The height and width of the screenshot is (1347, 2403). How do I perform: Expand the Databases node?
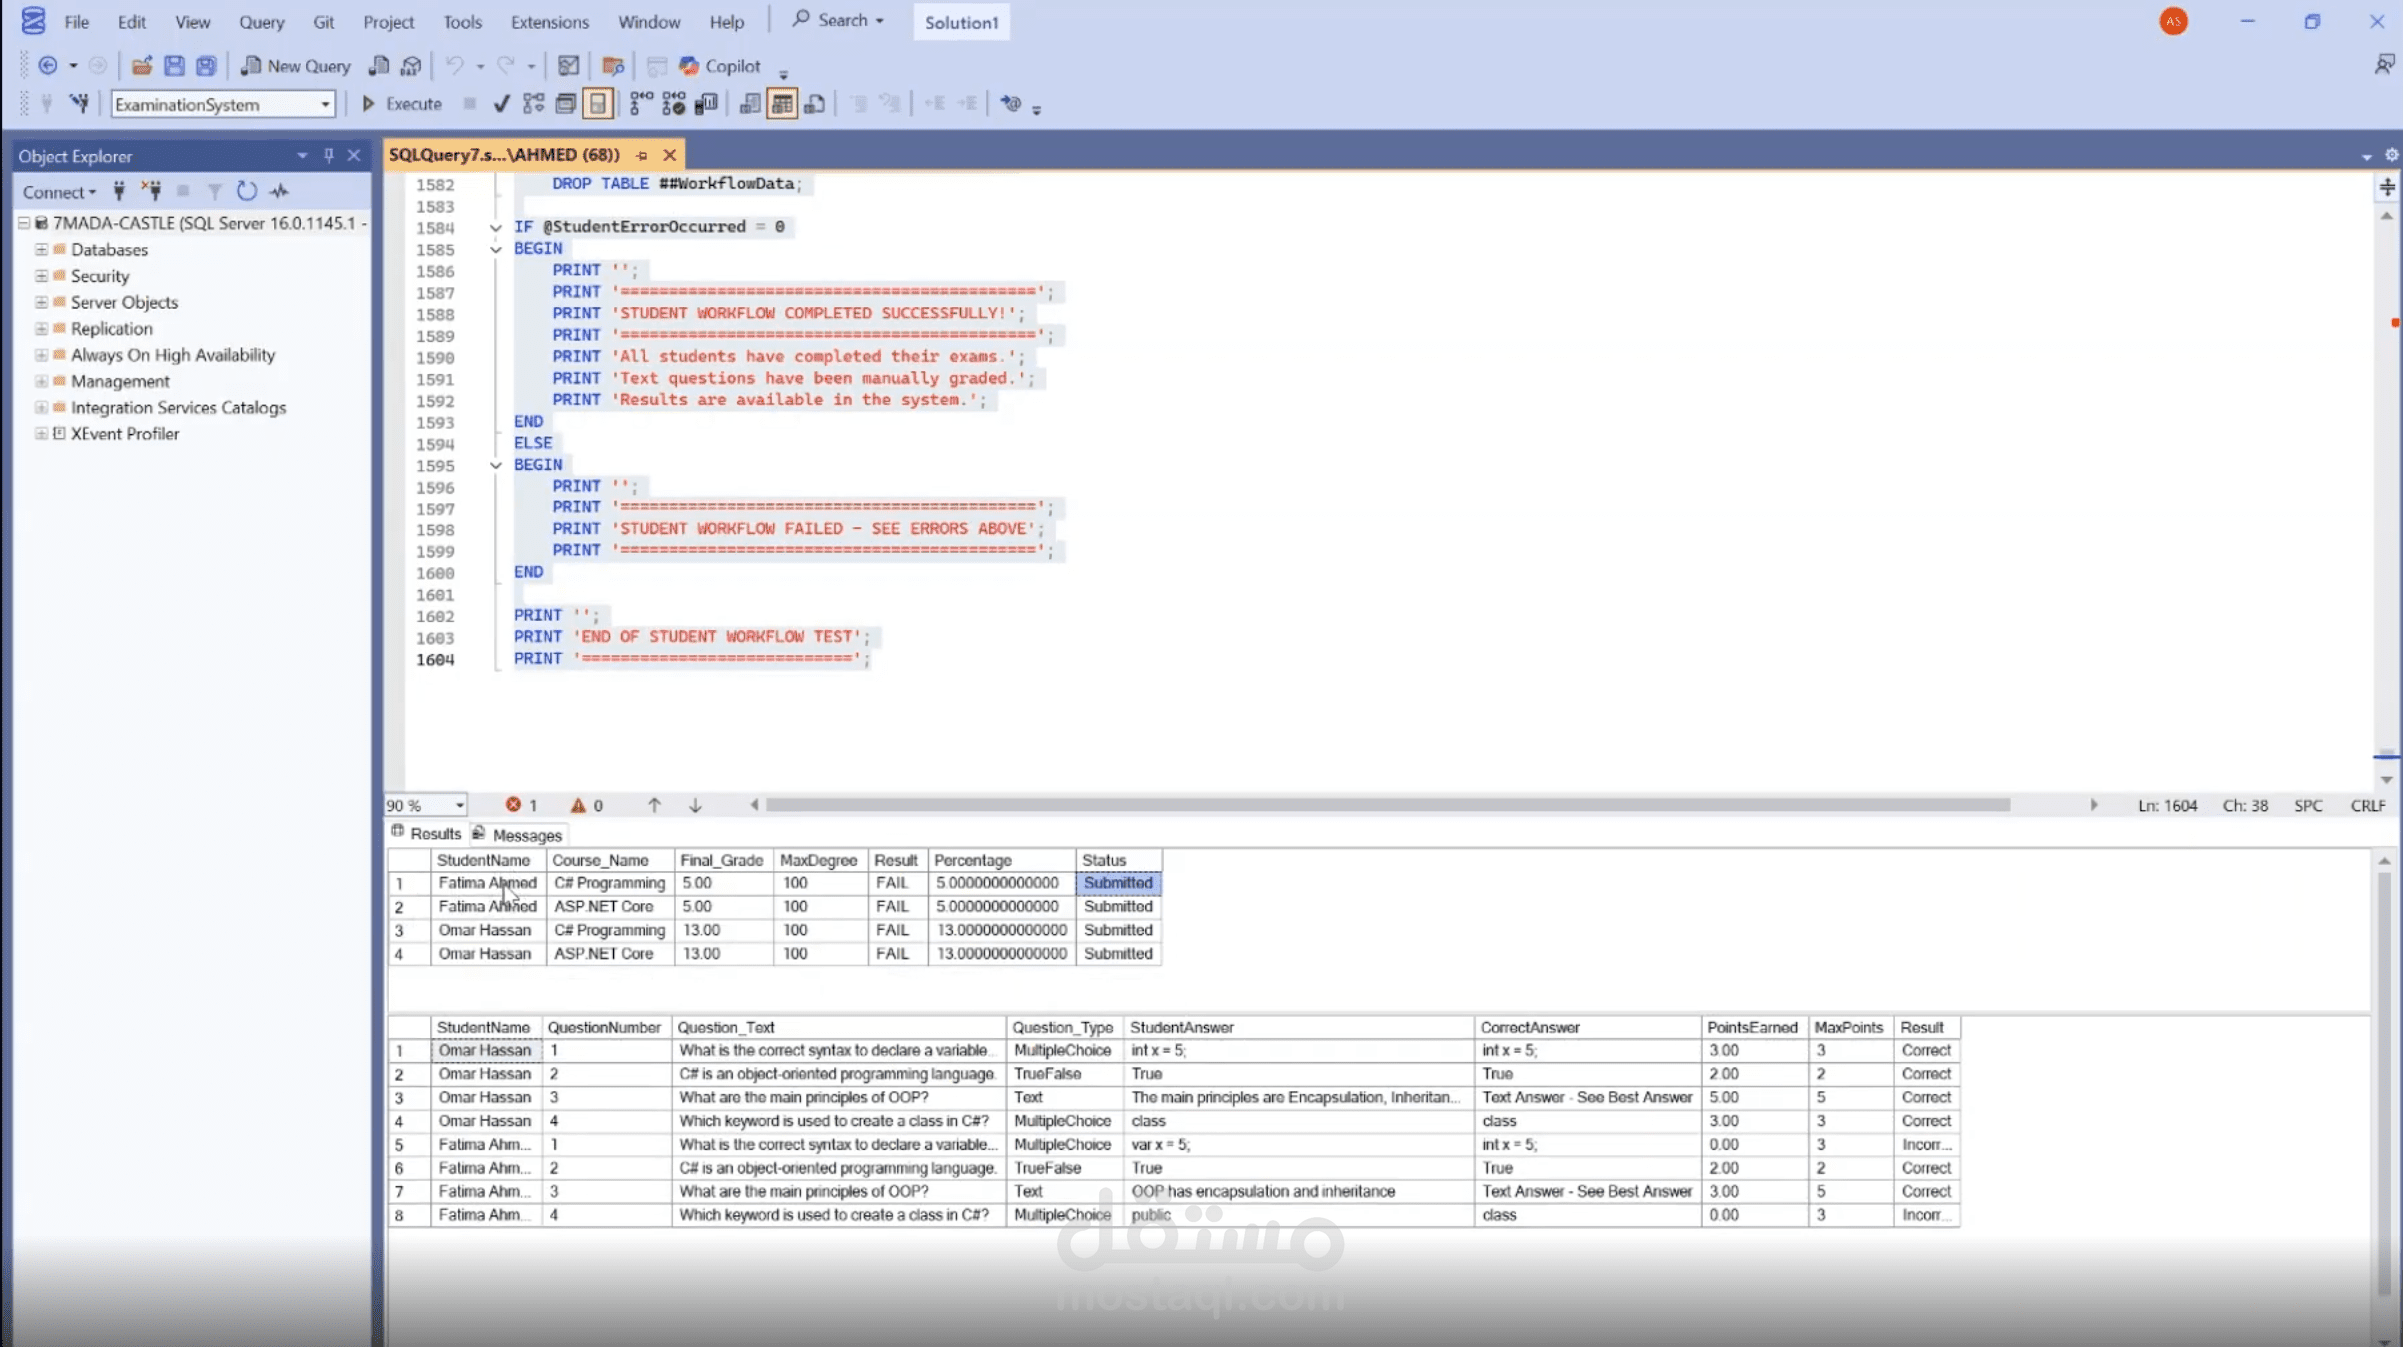coord(42,250)
